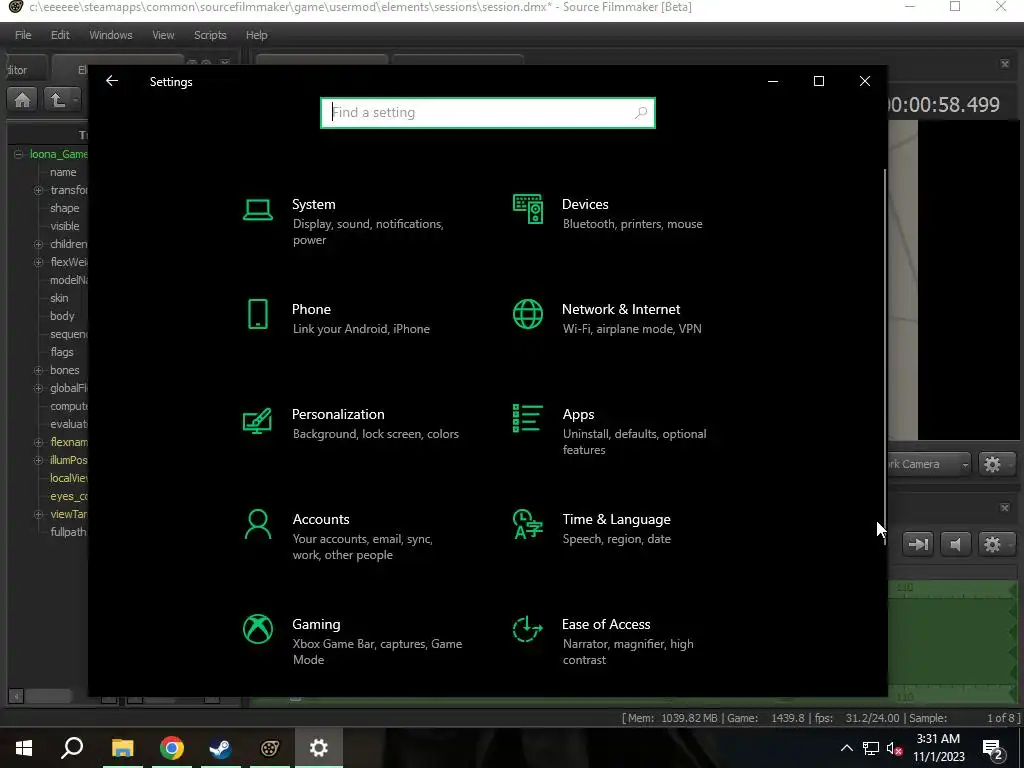The height and width of the screenshot is (768, 1024).
Task: Close the timeline panel with X
Action: [1004, 507]
